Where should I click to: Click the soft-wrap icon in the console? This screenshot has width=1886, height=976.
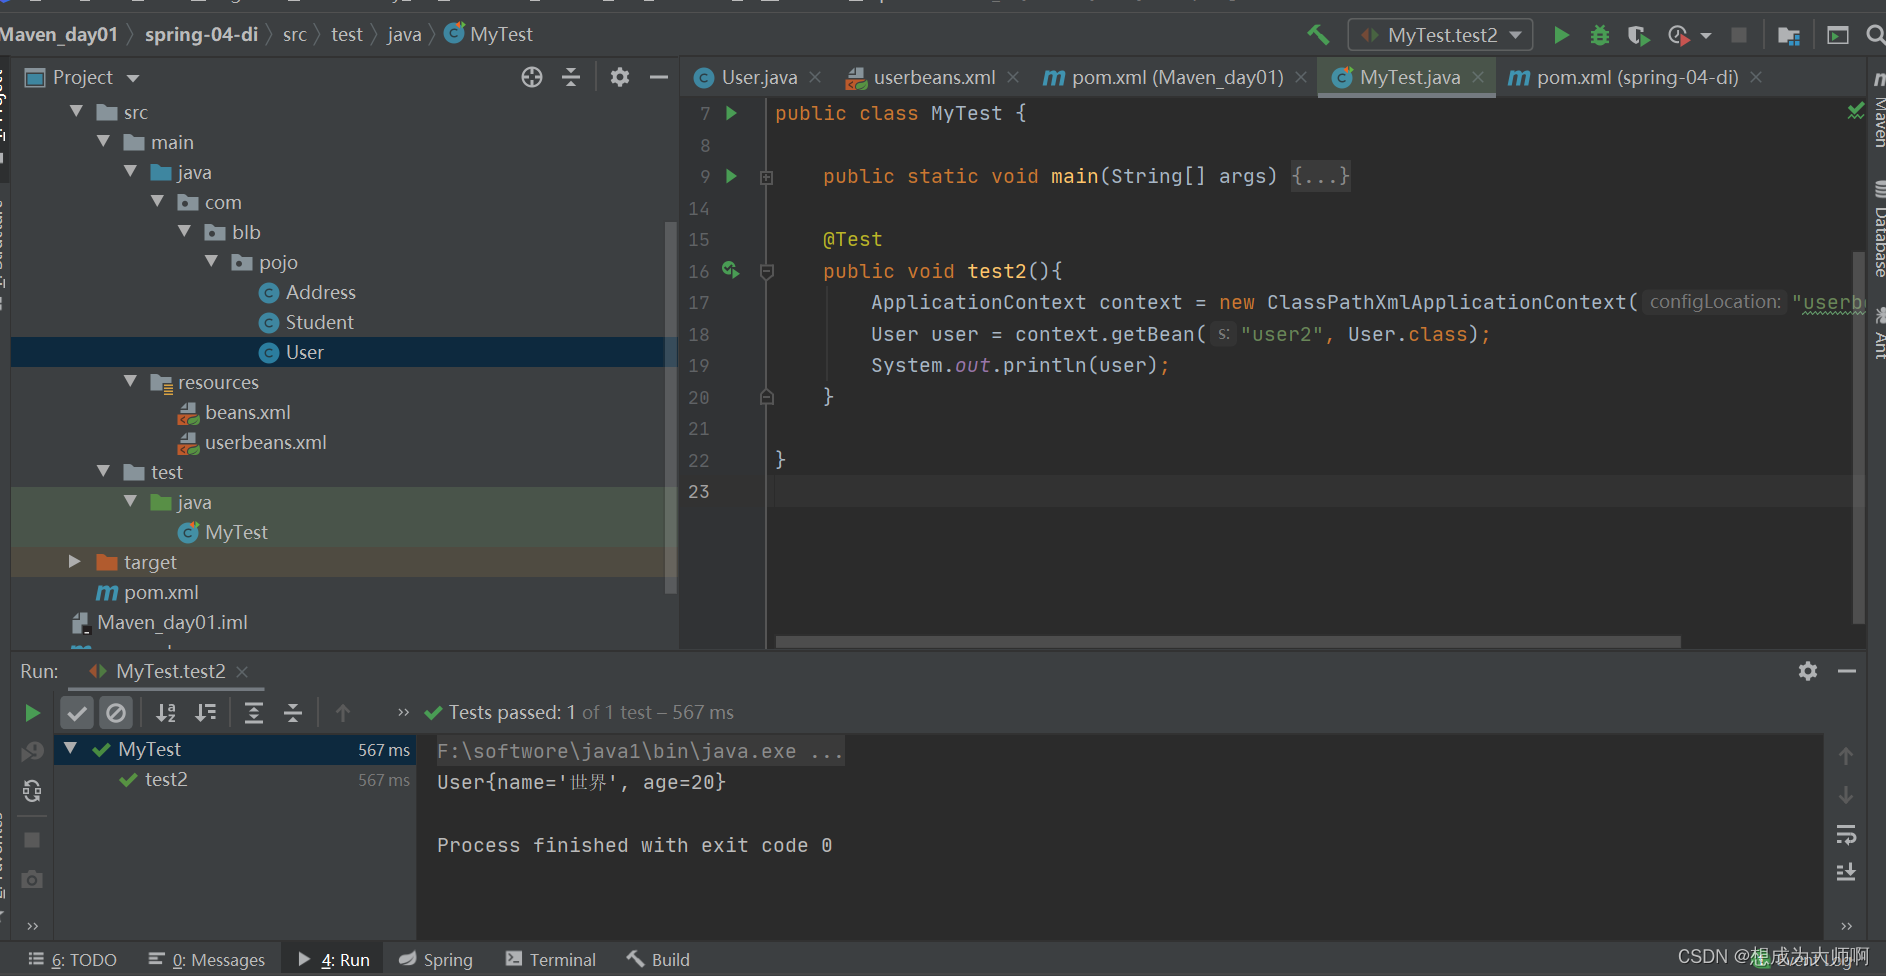click(1846, 834)
